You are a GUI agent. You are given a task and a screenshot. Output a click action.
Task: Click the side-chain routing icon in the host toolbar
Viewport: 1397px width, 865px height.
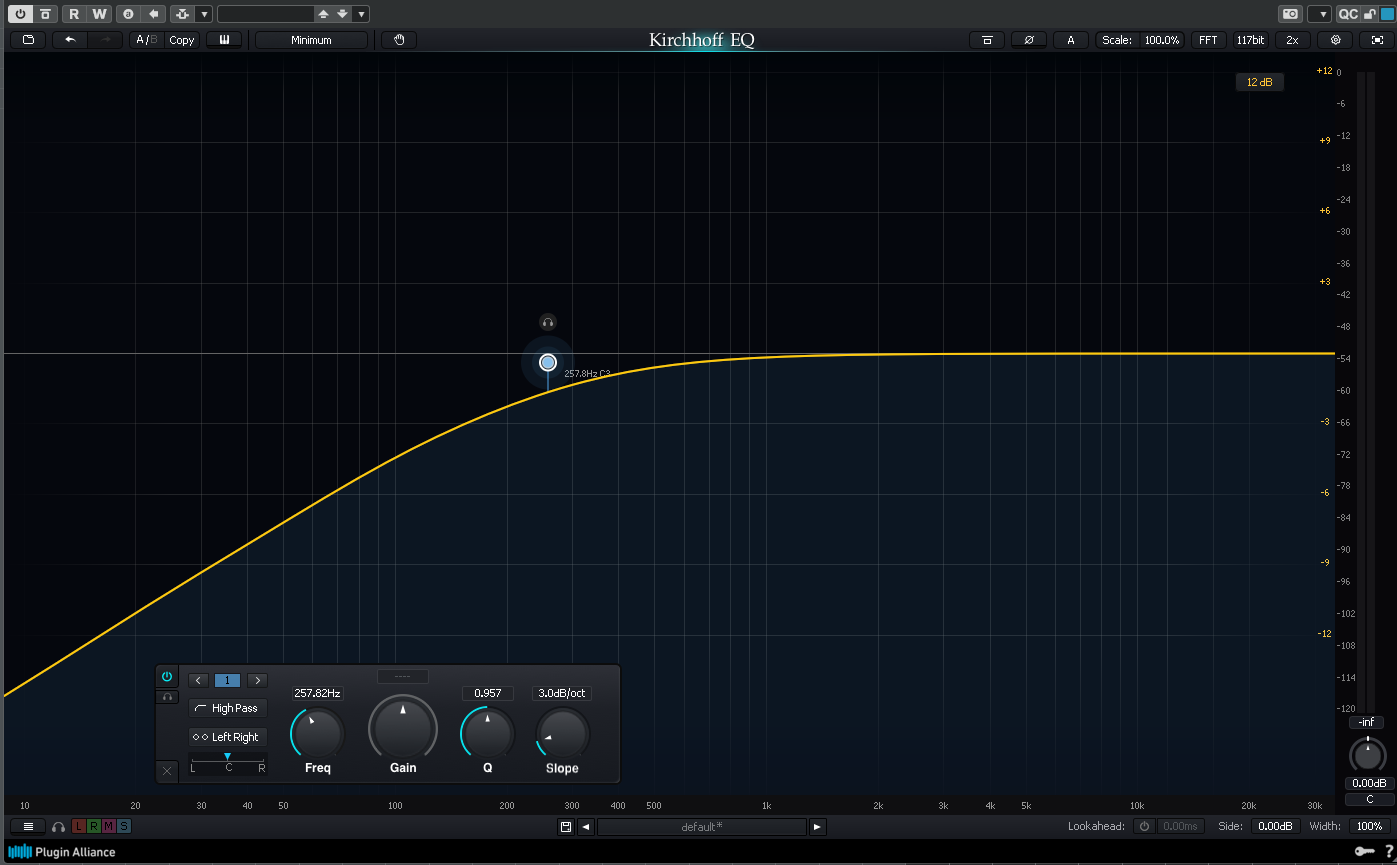tap(181, 14)
